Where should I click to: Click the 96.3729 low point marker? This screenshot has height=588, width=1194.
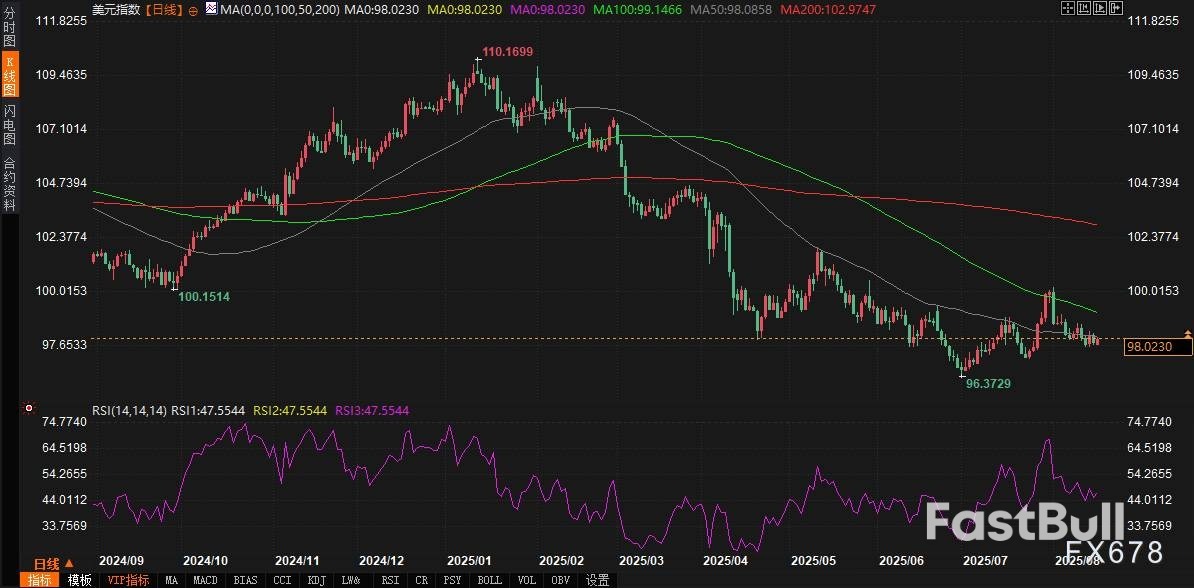coord(962,375)
